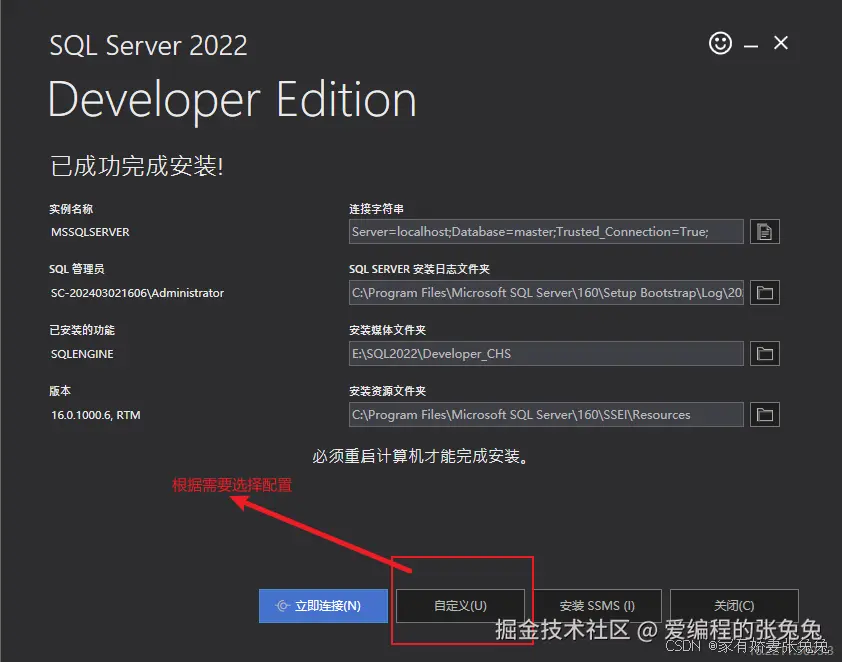Select the MSSQLSERVER instance name text
The width and height of the screenshot is (842, 662).
tap(90, 232)
